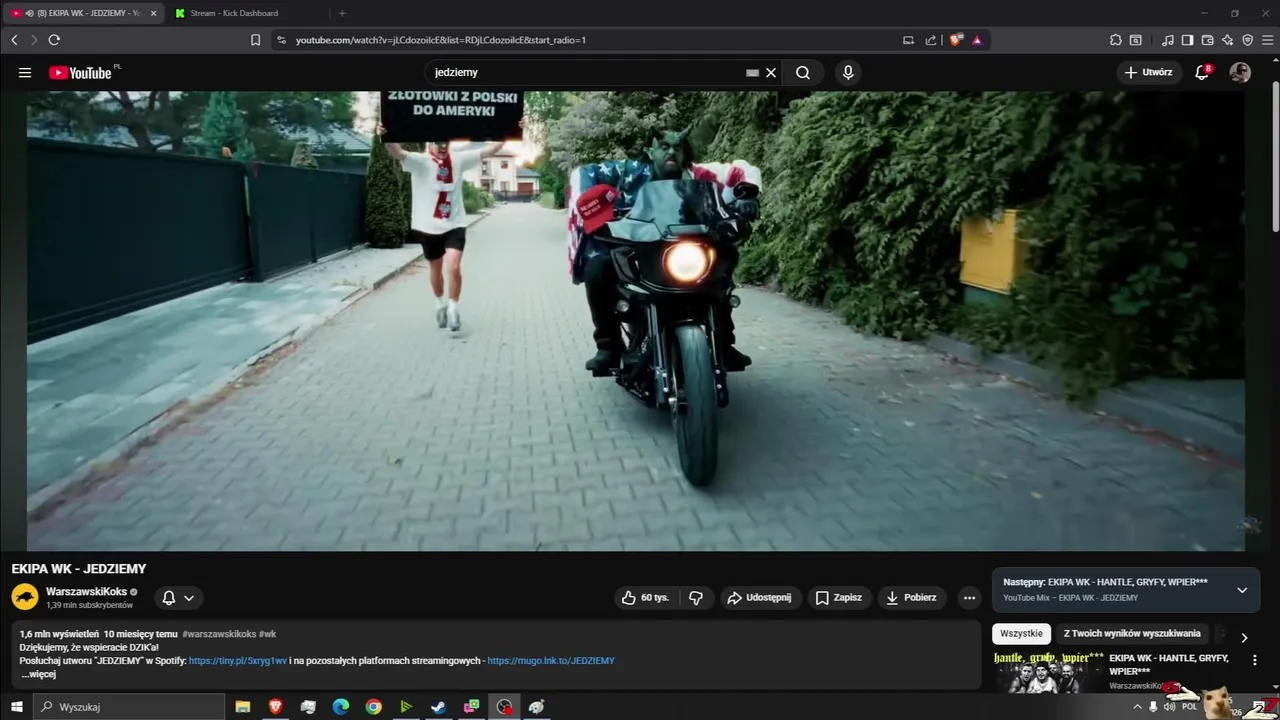Open Brave Rewards triangle icon
Viewport: 1280px width, 720px height.
(977, 40)
